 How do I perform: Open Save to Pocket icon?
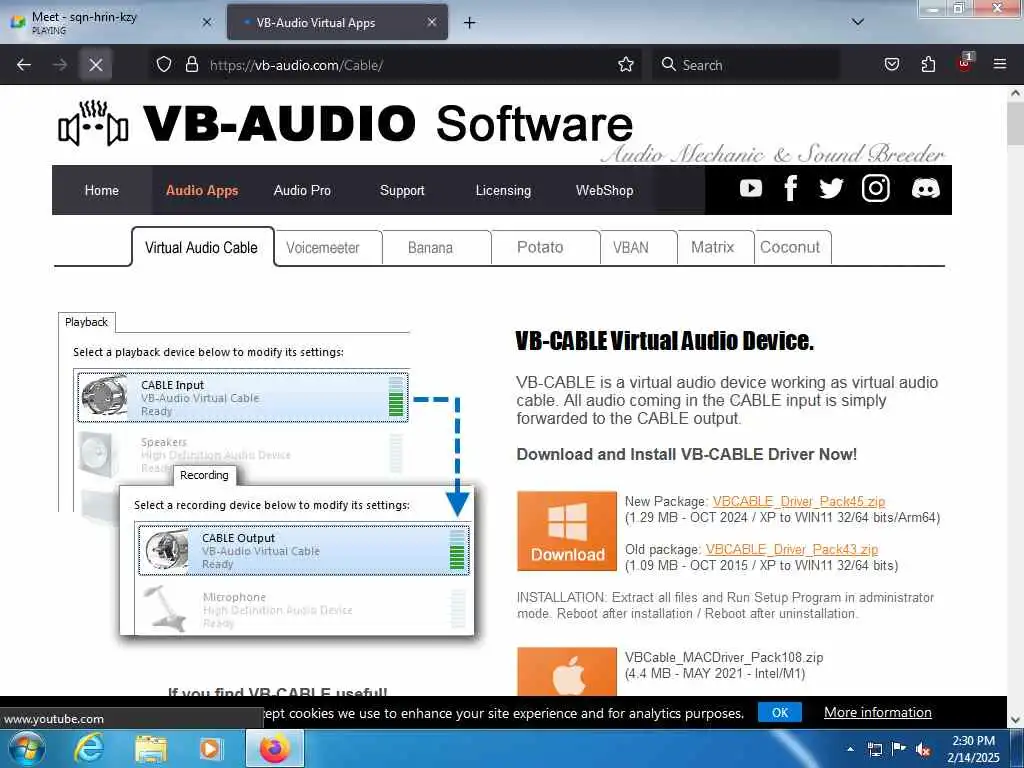[891, 65]
